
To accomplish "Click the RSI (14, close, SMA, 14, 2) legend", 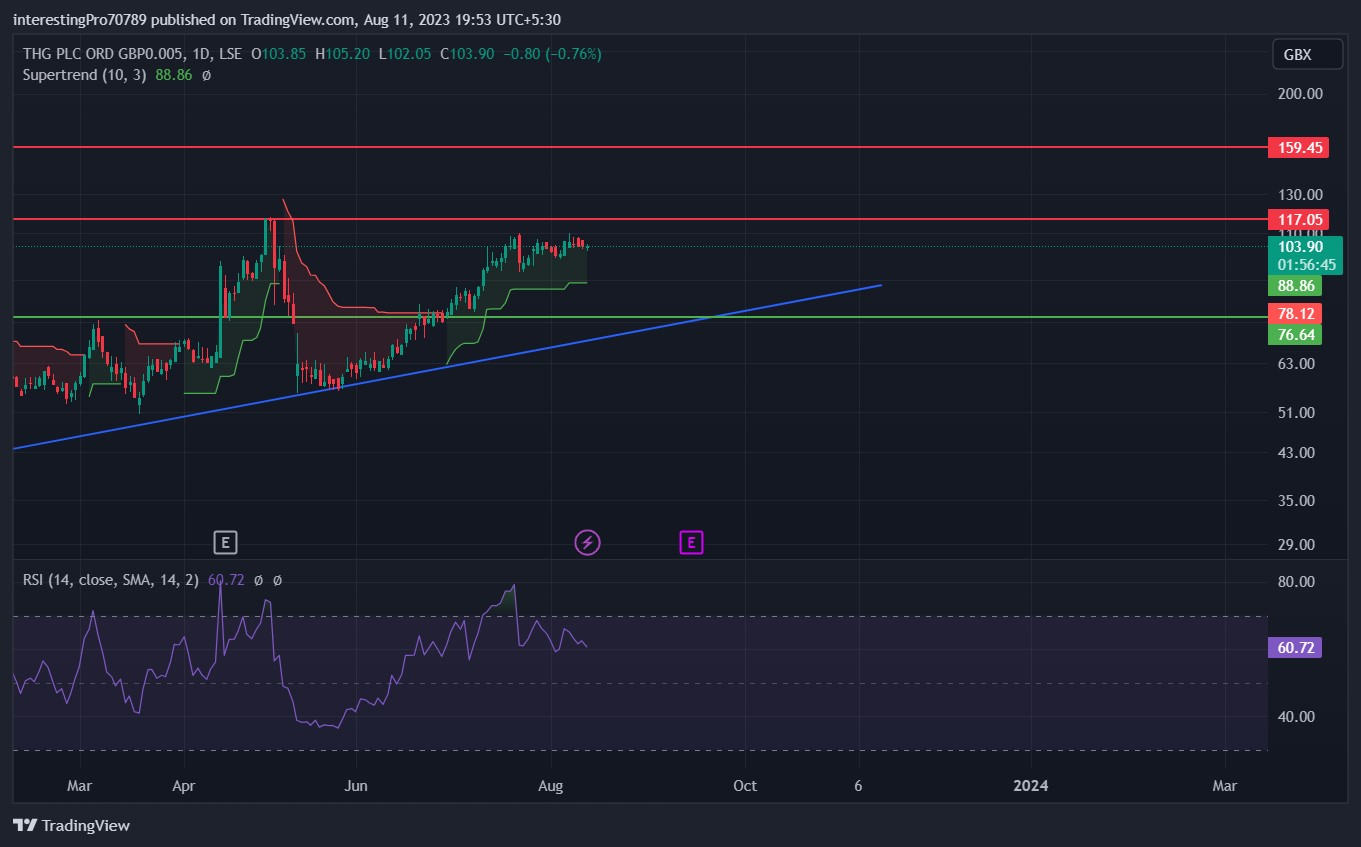I will (111, 579).
